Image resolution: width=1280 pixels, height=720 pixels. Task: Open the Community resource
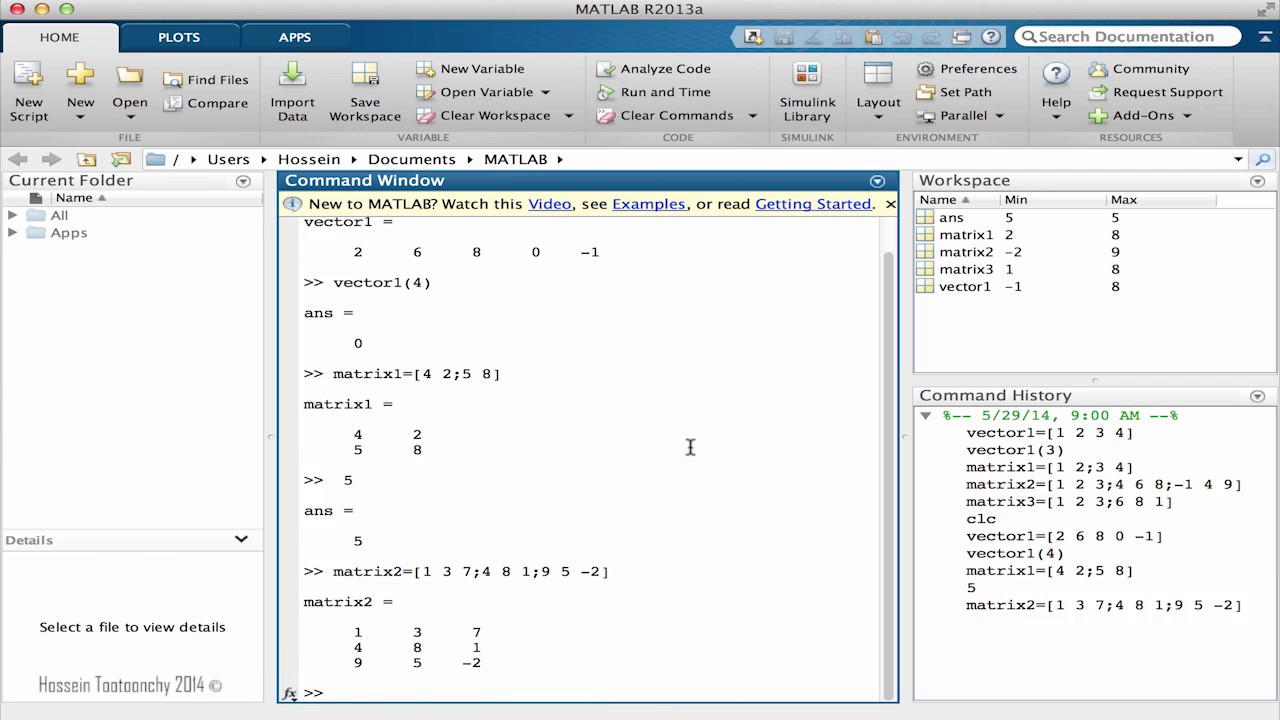pyautogui.click(x=1139, y=69)
